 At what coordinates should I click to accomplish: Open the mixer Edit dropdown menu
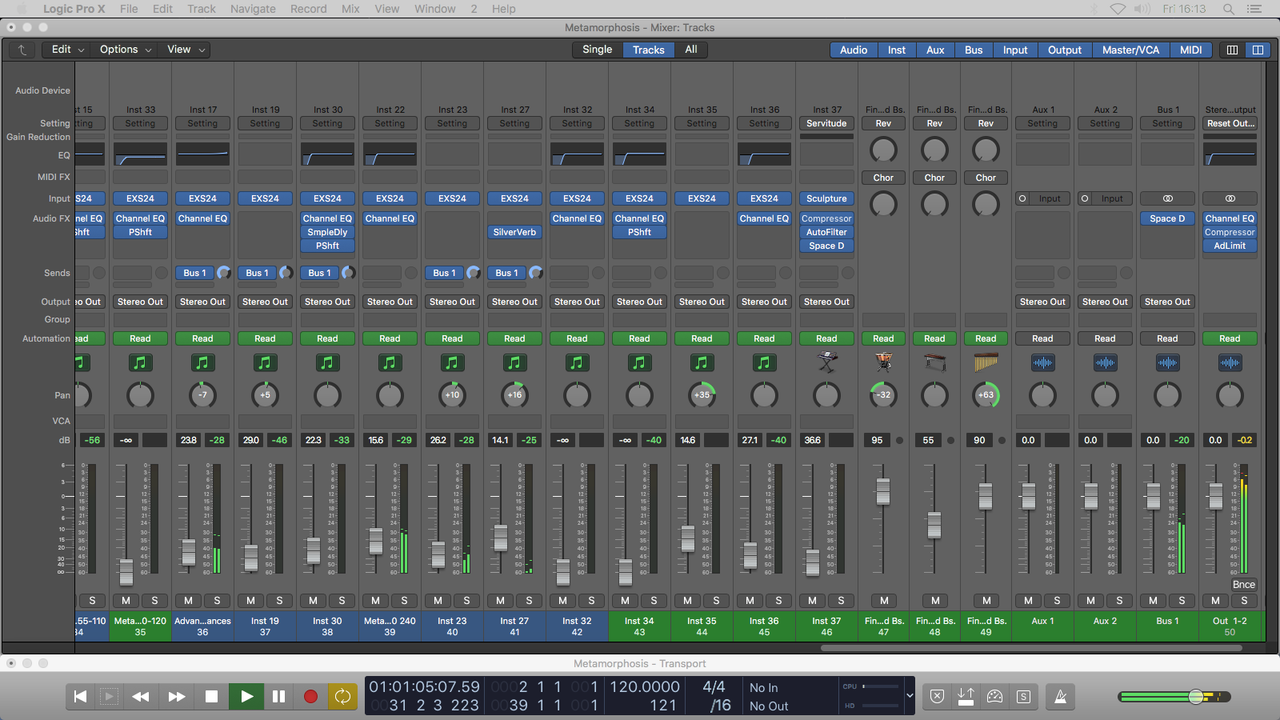(68, 49)
